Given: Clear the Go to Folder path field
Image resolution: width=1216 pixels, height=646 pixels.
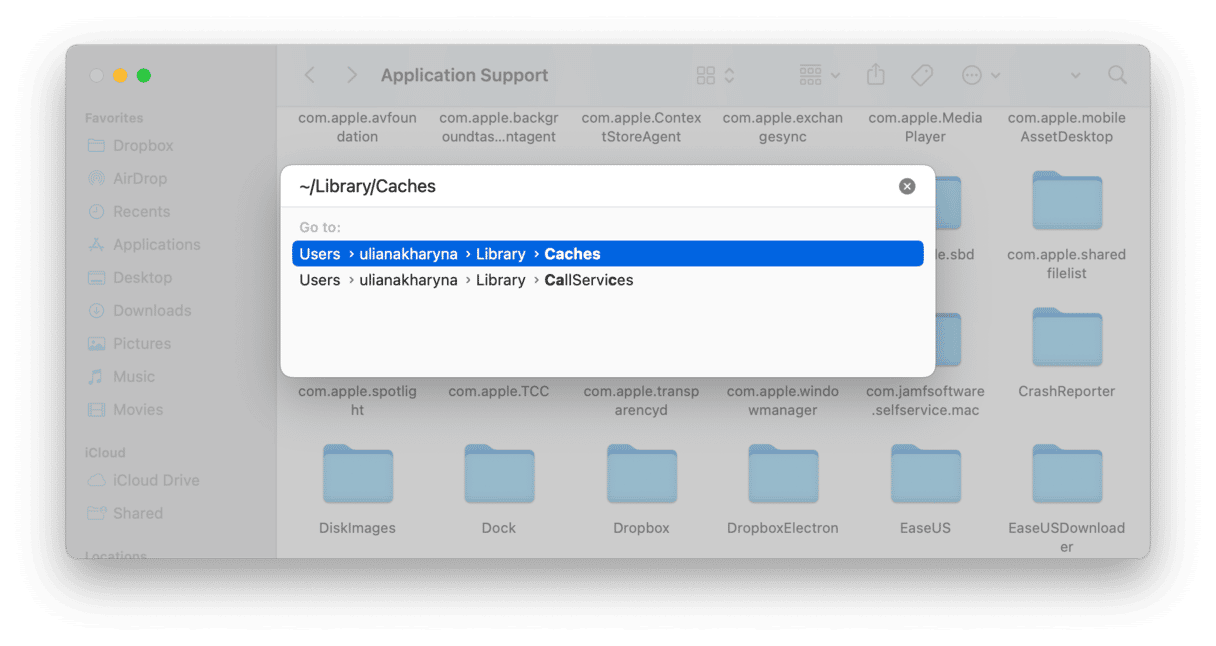Looking at the screenshot, I should click(907, 186).
